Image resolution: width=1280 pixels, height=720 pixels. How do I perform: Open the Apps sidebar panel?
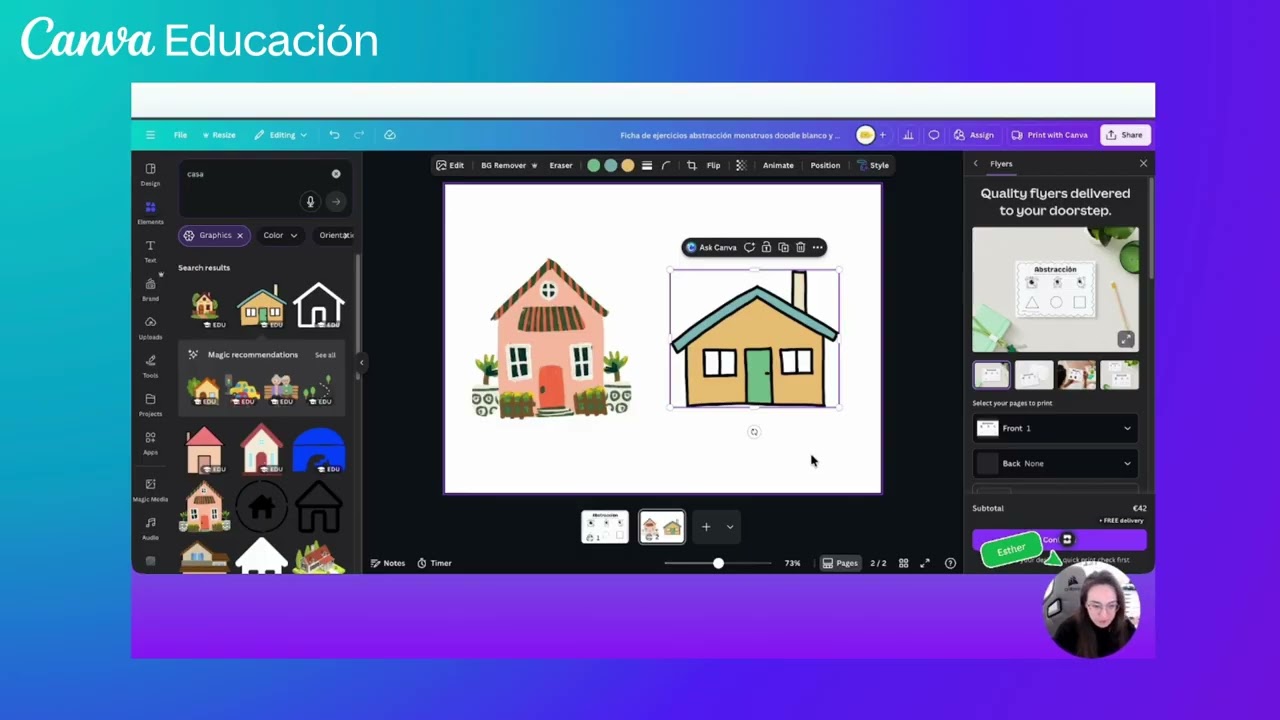click(150, 443)
